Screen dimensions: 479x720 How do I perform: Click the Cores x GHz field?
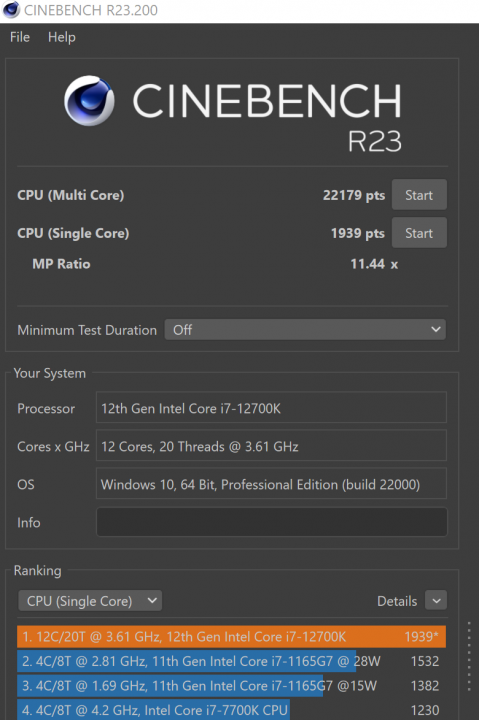pyautogui.click(x=271, y=445)
